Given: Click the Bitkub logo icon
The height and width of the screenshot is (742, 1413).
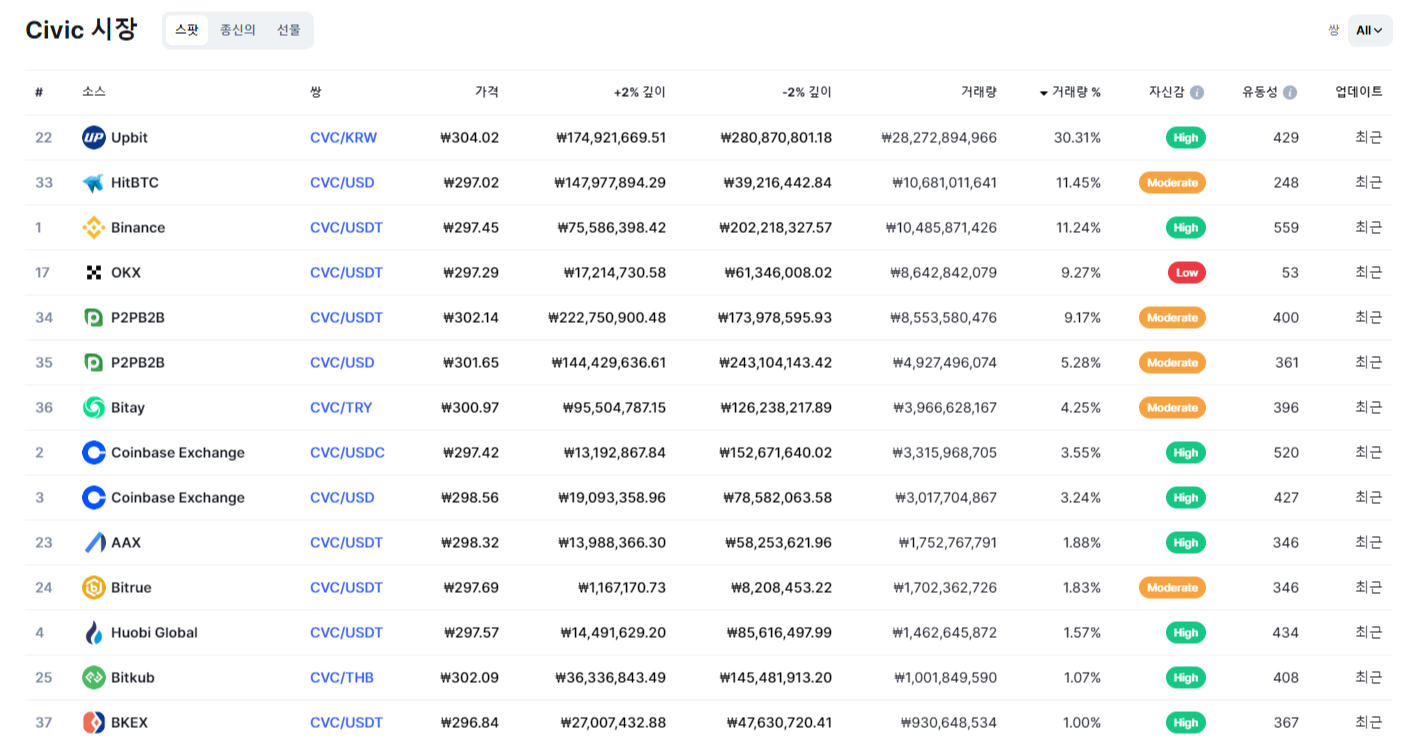Looking at the screenshot, I should pyautogui.click(x=94, y=678).
